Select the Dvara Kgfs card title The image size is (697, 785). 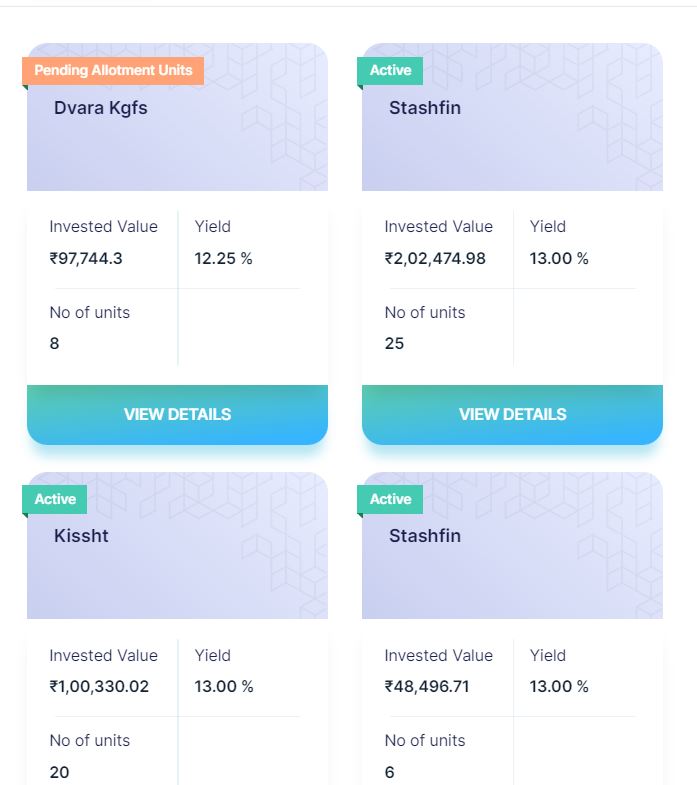pos(101,108)
